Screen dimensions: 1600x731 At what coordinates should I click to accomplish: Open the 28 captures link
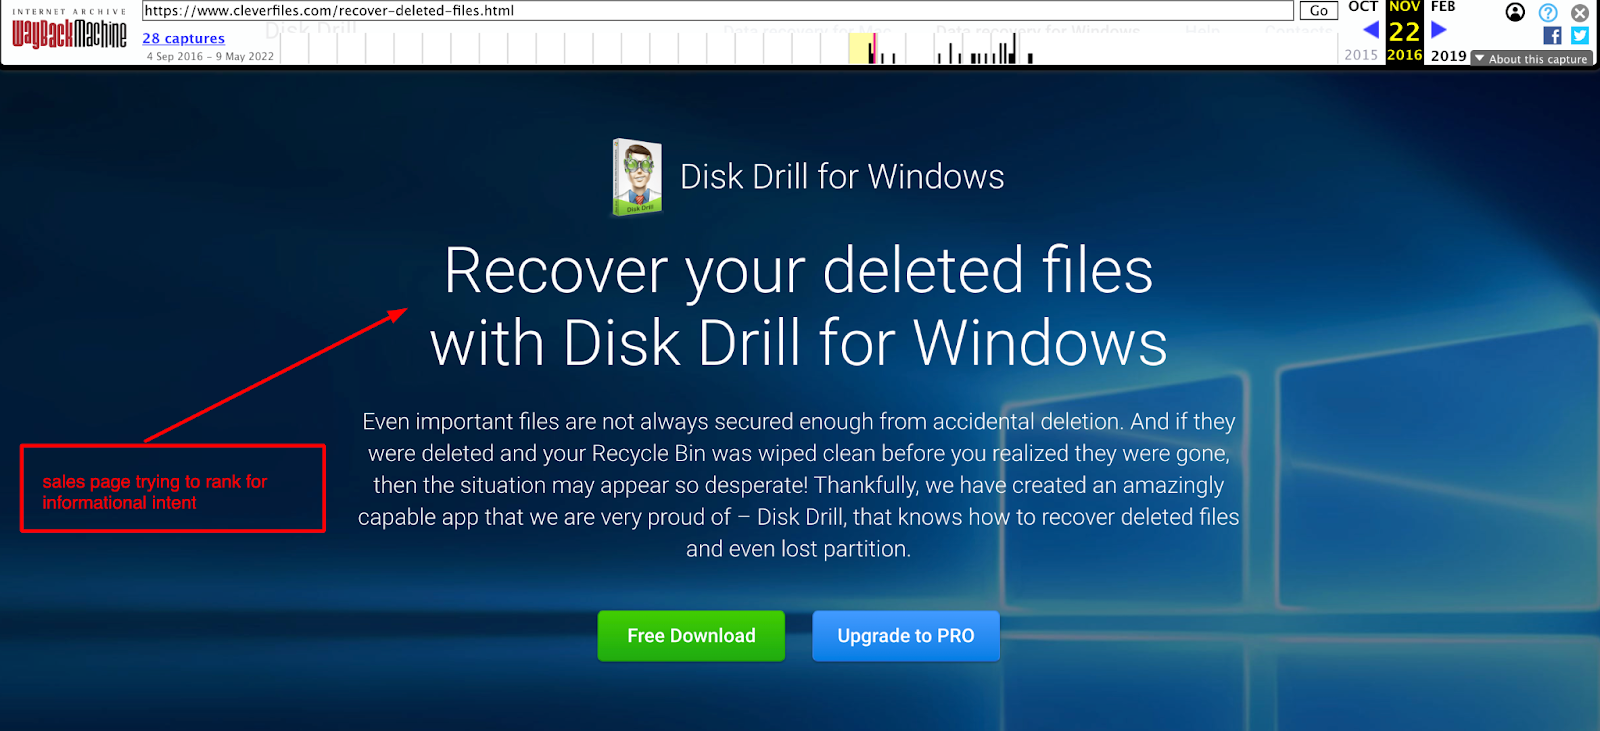pos(183,38)
